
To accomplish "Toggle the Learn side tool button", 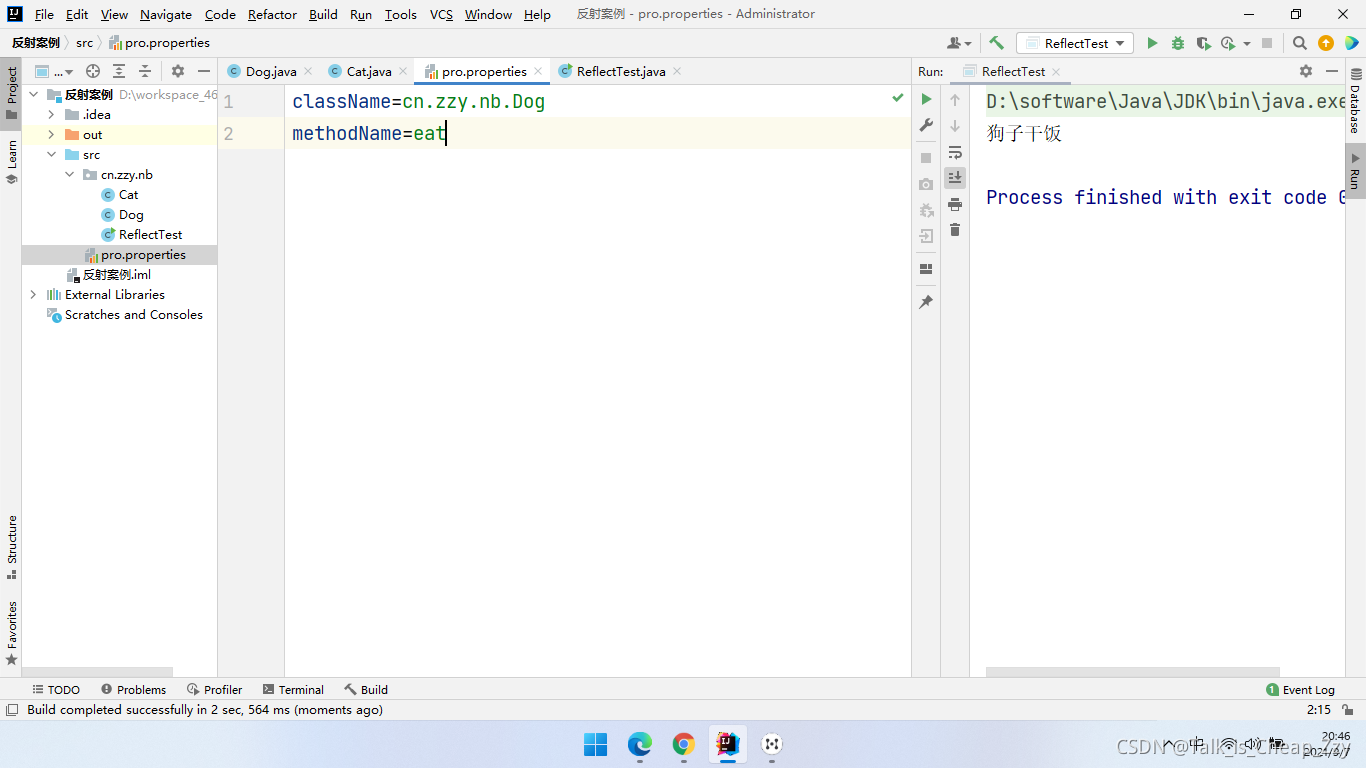I will coord(11,162).
